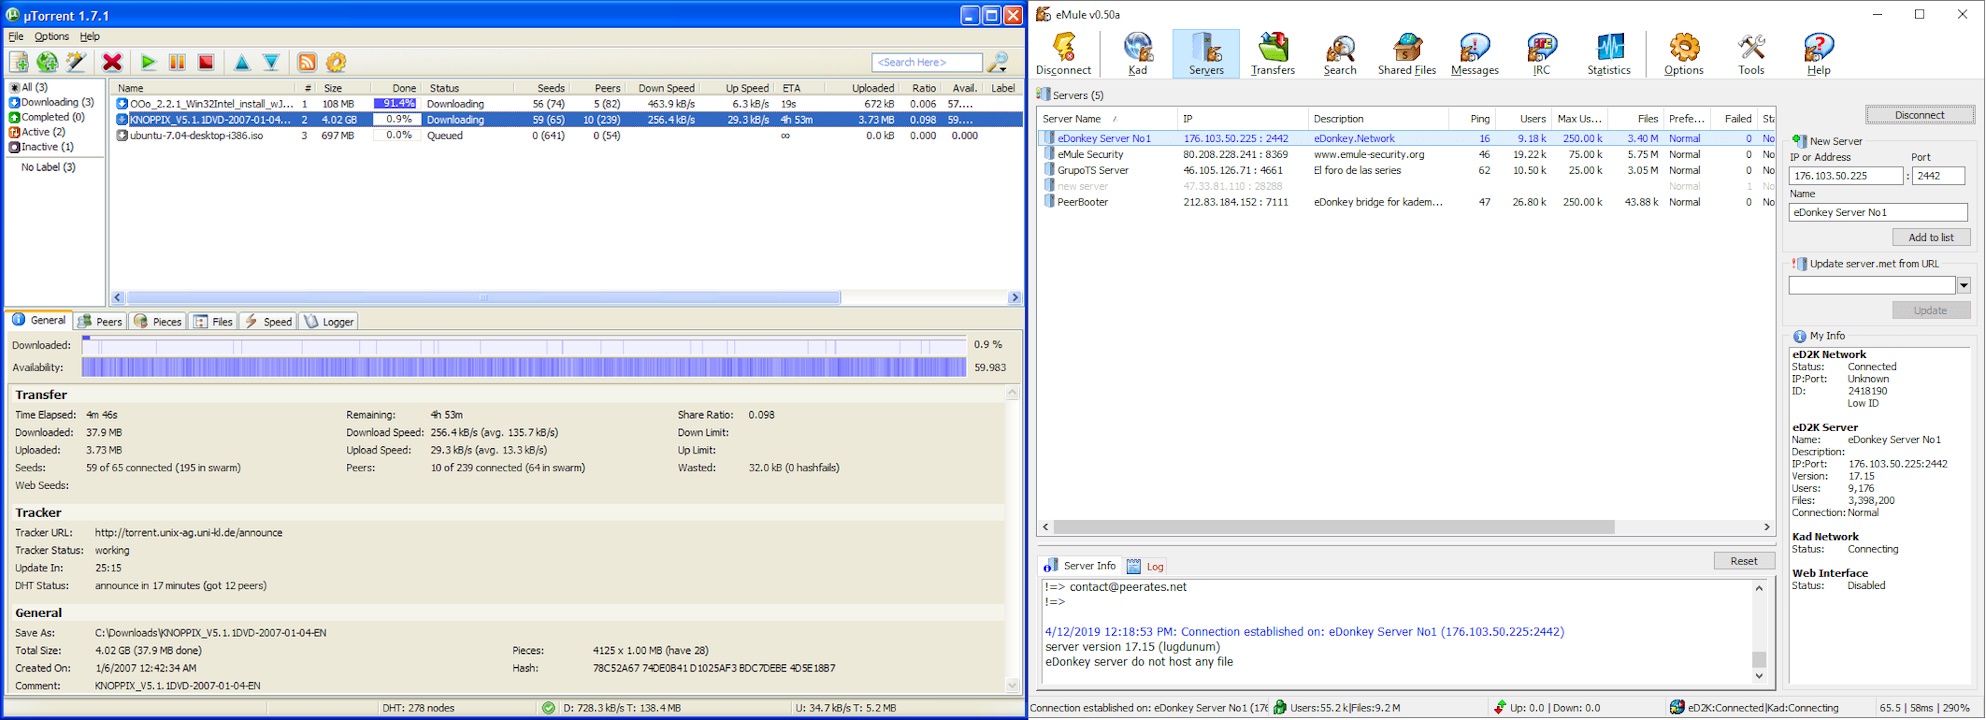Viewport: 1986px width, 720px height.
Task: Click the red Stop torrent icon
Action: (x=206, y=62)
